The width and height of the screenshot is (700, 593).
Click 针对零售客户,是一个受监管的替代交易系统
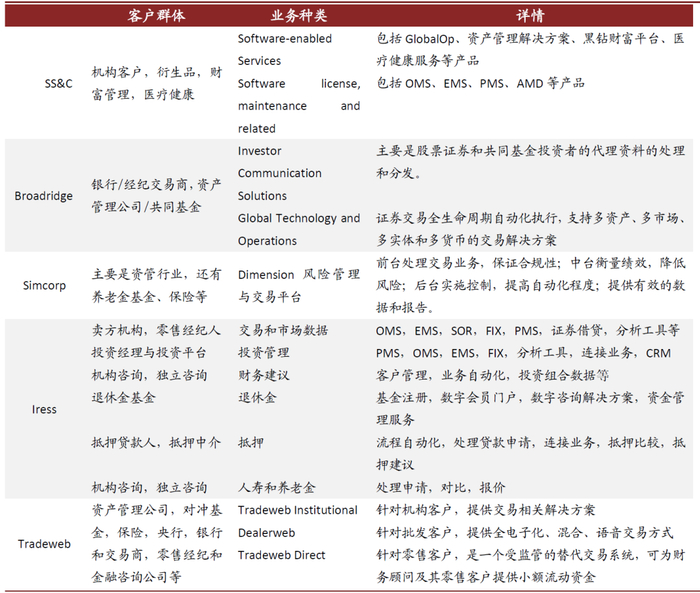[530, 566]
